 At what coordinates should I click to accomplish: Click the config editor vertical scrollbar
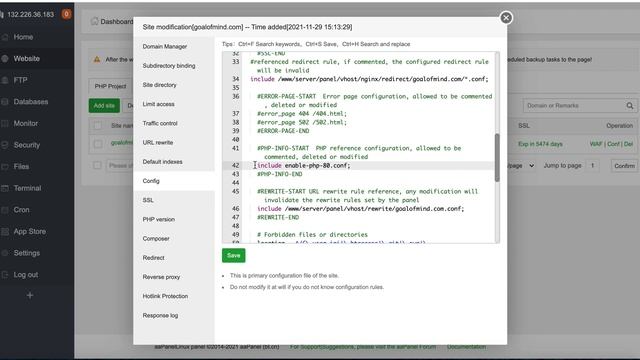(497, 158)
